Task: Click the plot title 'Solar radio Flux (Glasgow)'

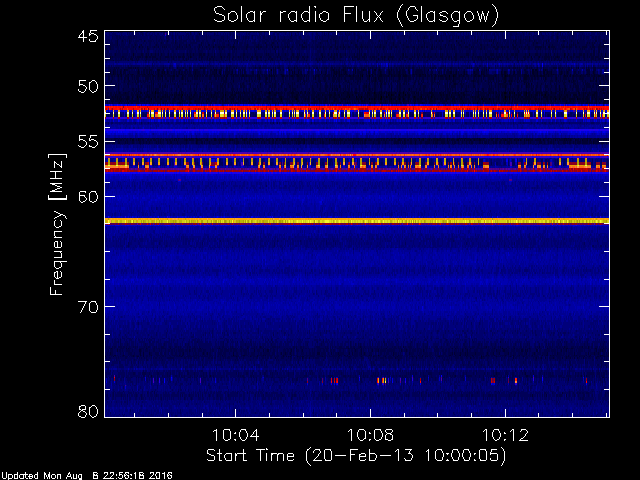Action: 356,16
